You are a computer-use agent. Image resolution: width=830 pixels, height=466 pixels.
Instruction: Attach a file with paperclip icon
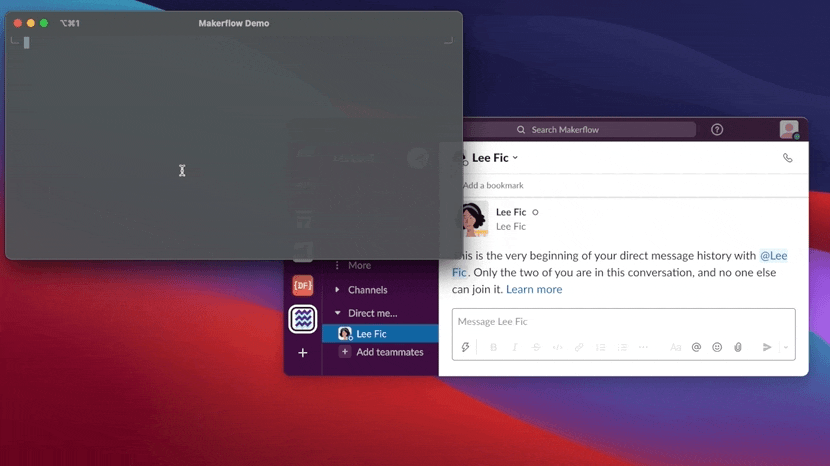738,347
